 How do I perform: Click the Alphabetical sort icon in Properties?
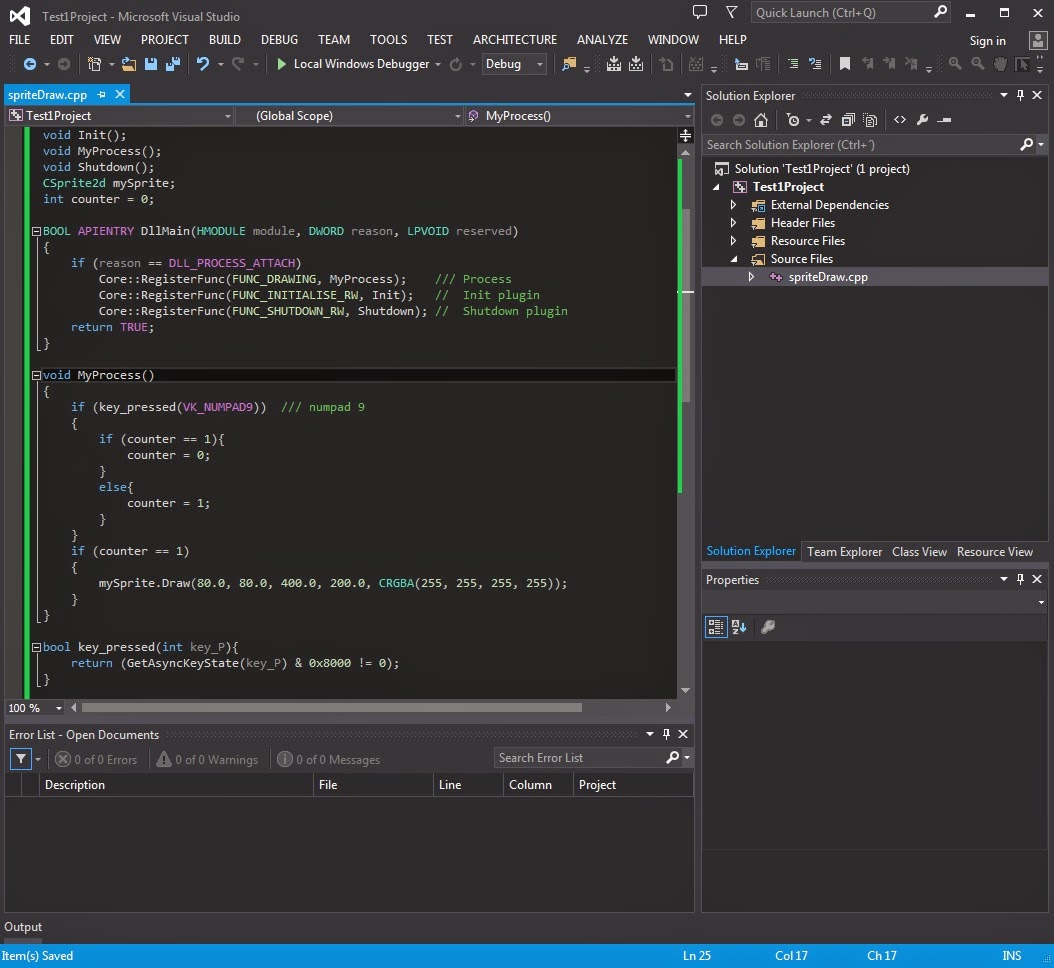point(739,627)
